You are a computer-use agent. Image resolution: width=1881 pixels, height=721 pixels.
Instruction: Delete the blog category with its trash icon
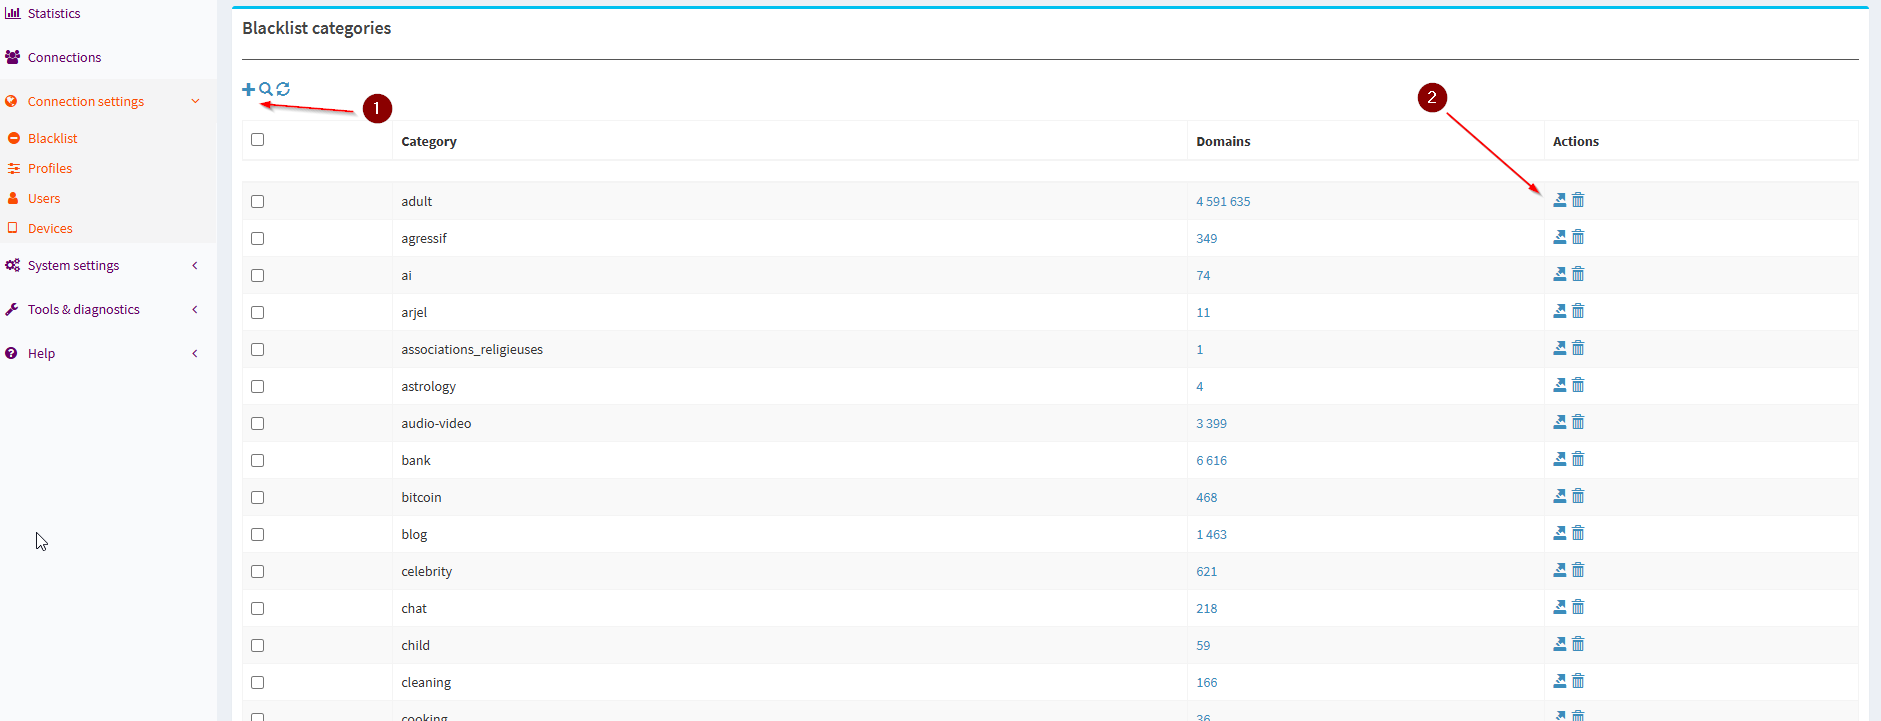pos(1578,533)
